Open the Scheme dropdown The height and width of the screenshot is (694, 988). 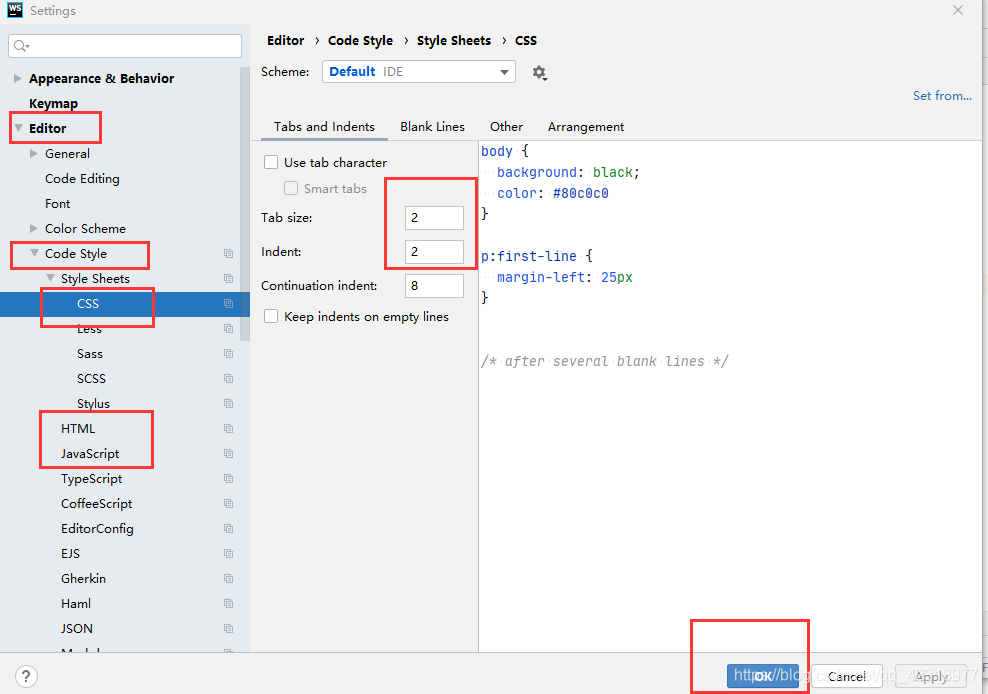pyautogui.click(x=418, y=72)
